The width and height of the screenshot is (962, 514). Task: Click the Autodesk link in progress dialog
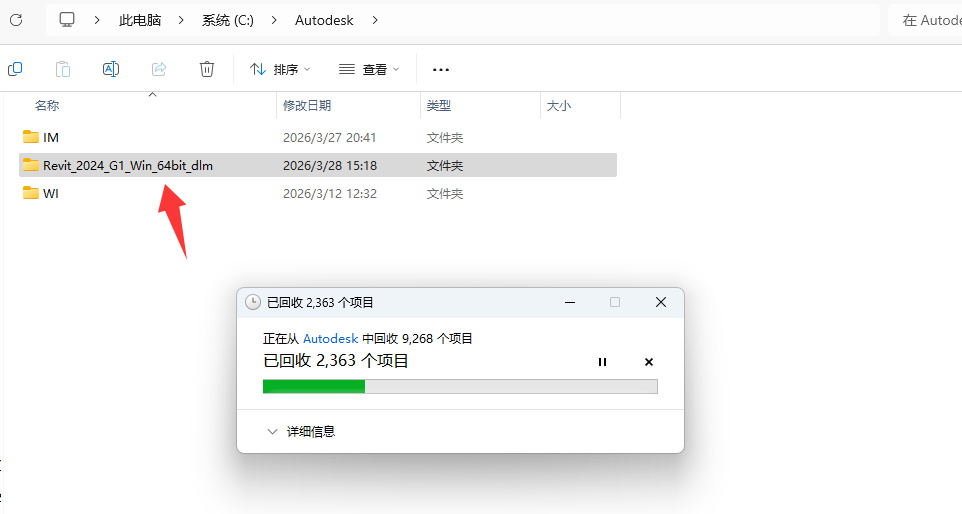point(330,339)
